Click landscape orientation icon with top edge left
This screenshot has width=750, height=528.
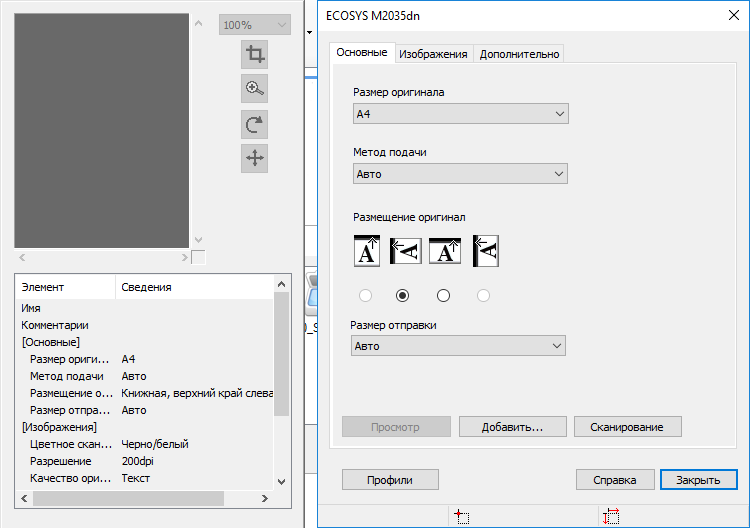pos(486,250)
